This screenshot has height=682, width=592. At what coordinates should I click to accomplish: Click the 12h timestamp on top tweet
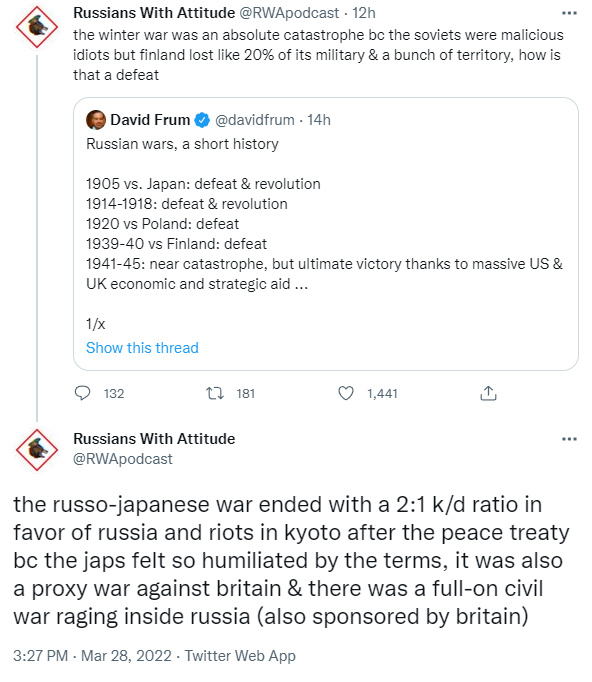pos(364,13)
